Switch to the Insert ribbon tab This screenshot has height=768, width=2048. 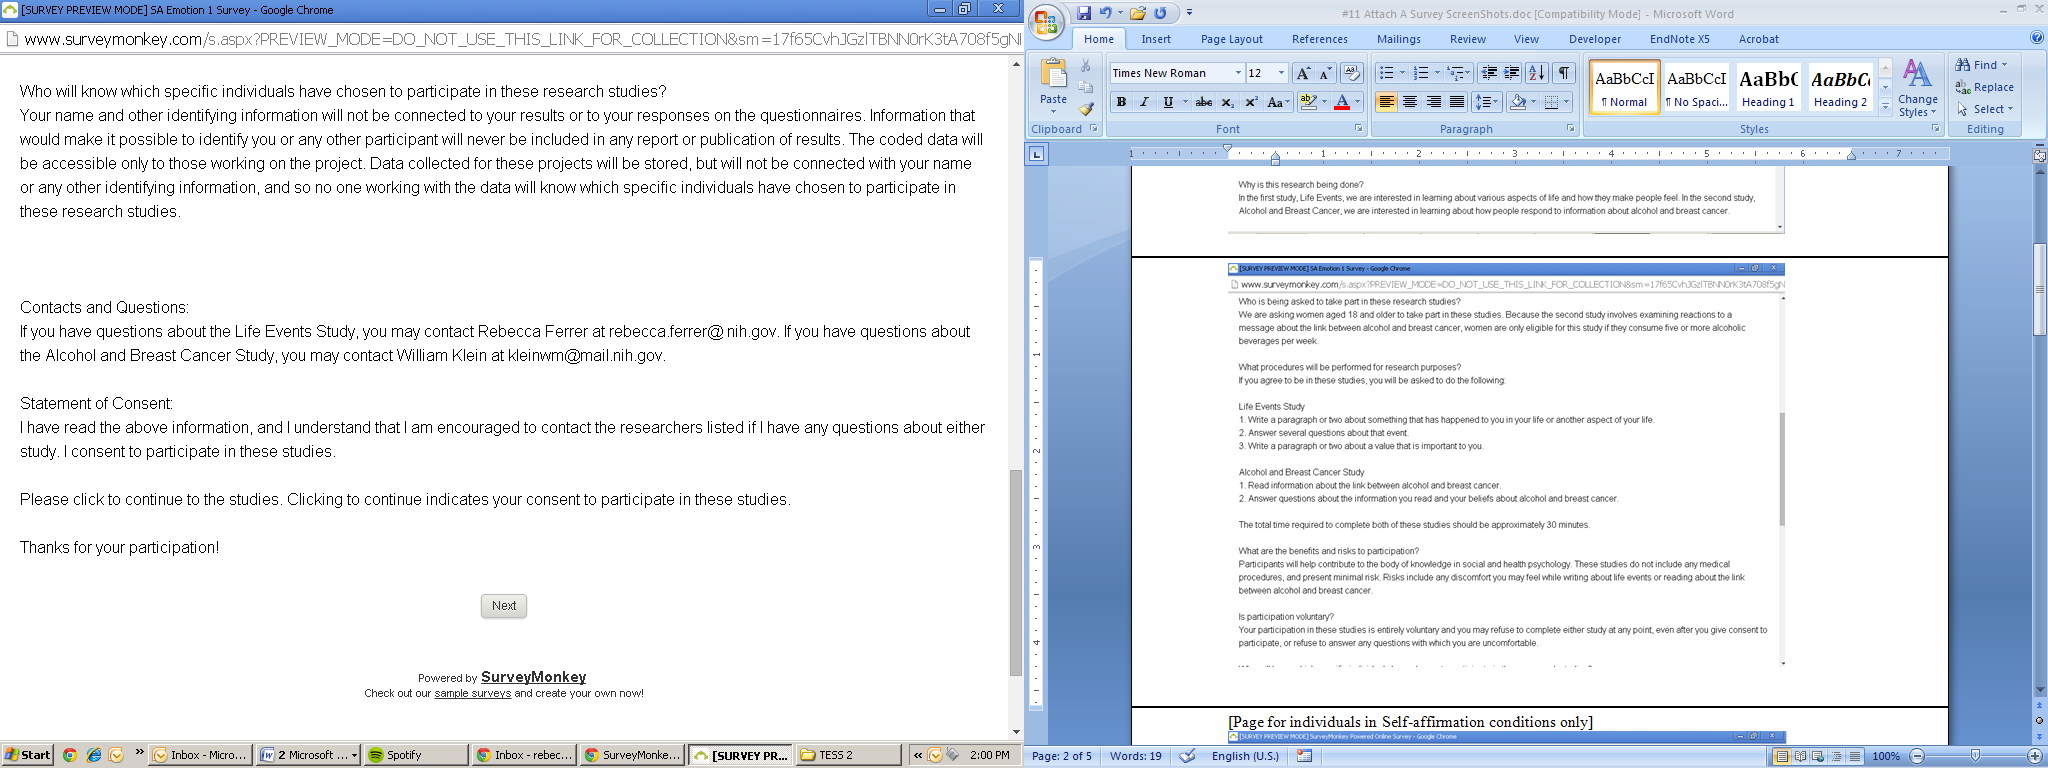[1156, 39]
